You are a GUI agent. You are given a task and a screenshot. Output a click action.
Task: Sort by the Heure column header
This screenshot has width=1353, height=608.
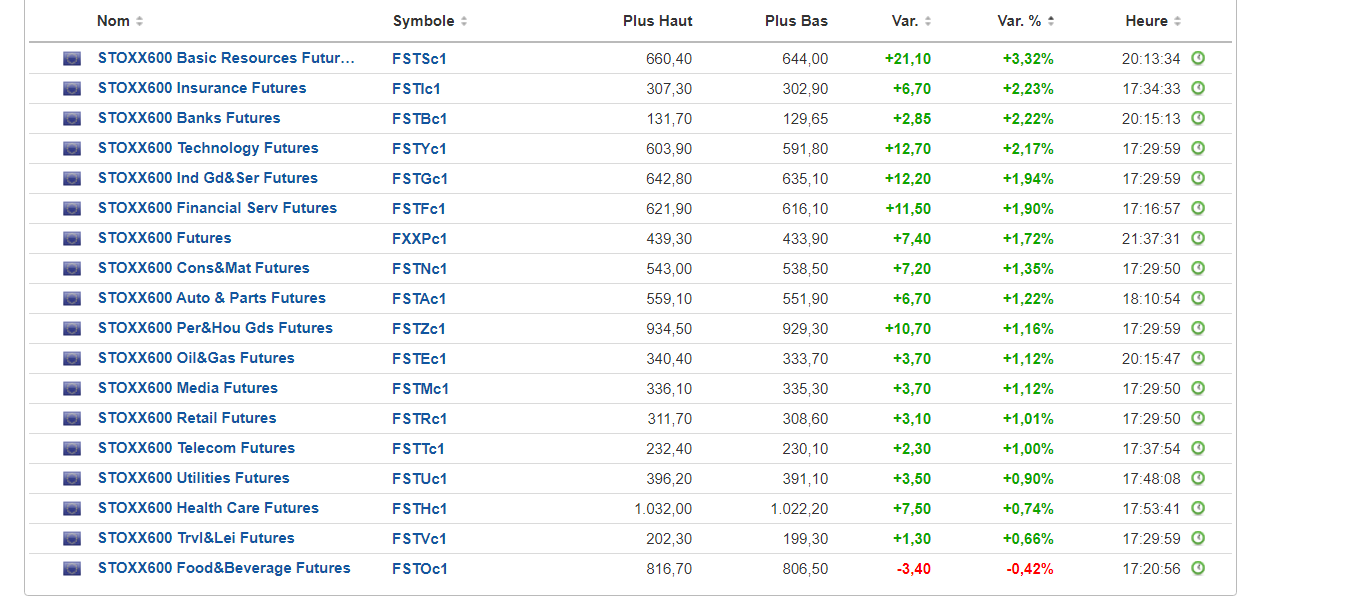point(1153,21)
